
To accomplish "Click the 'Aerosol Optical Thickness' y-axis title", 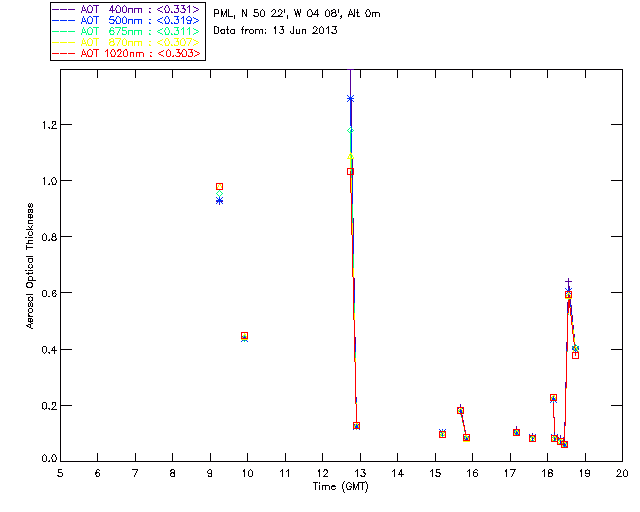I will [30, 266].
